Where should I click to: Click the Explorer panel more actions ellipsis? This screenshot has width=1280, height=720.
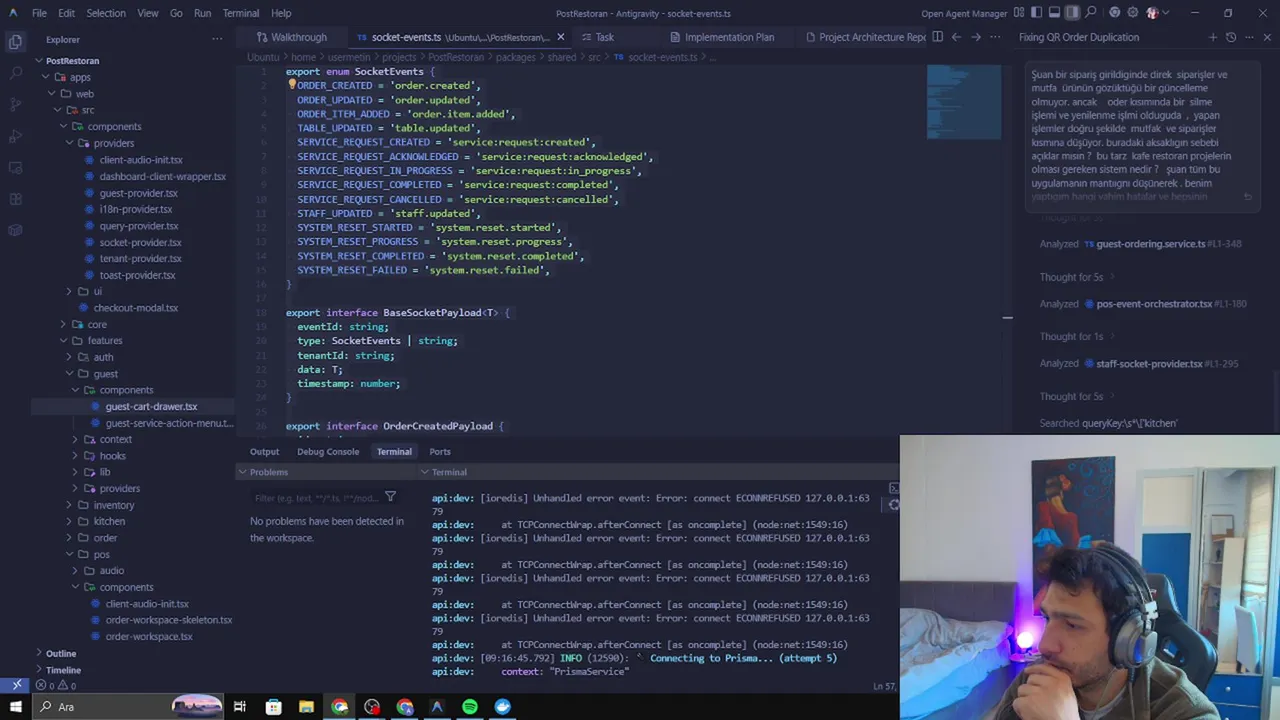(217, 39)
